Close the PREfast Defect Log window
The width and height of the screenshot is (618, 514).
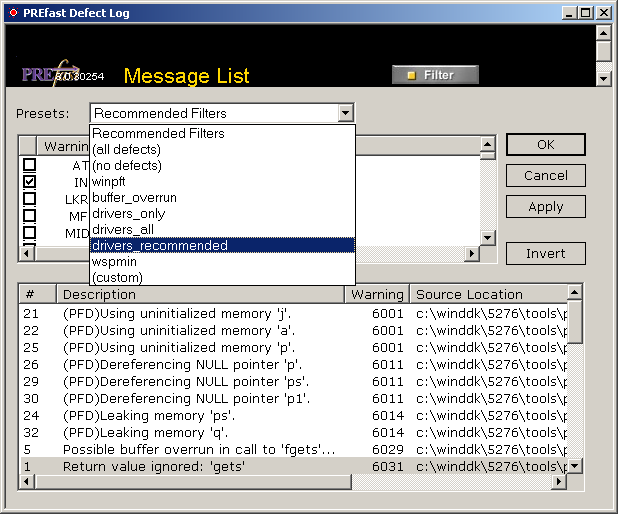click(x=604, y=13)
